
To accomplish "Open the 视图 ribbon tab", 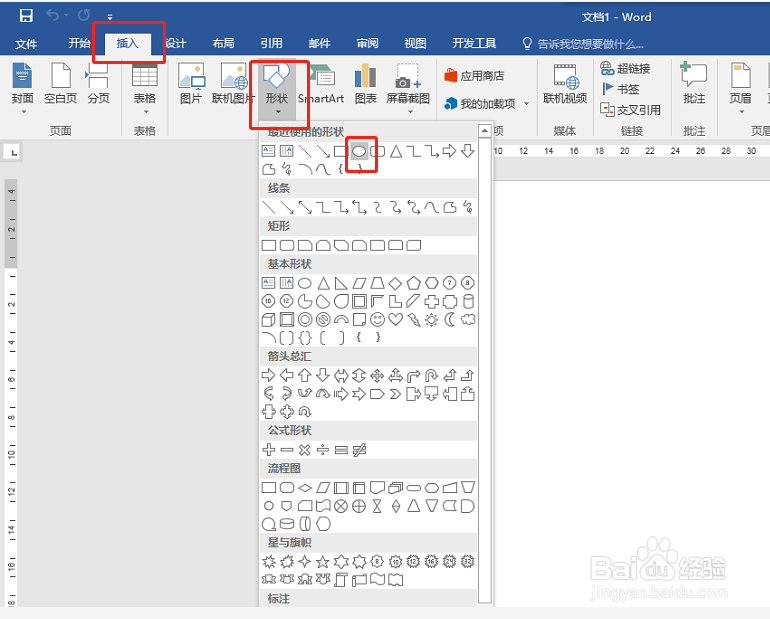I will [415, 44].
